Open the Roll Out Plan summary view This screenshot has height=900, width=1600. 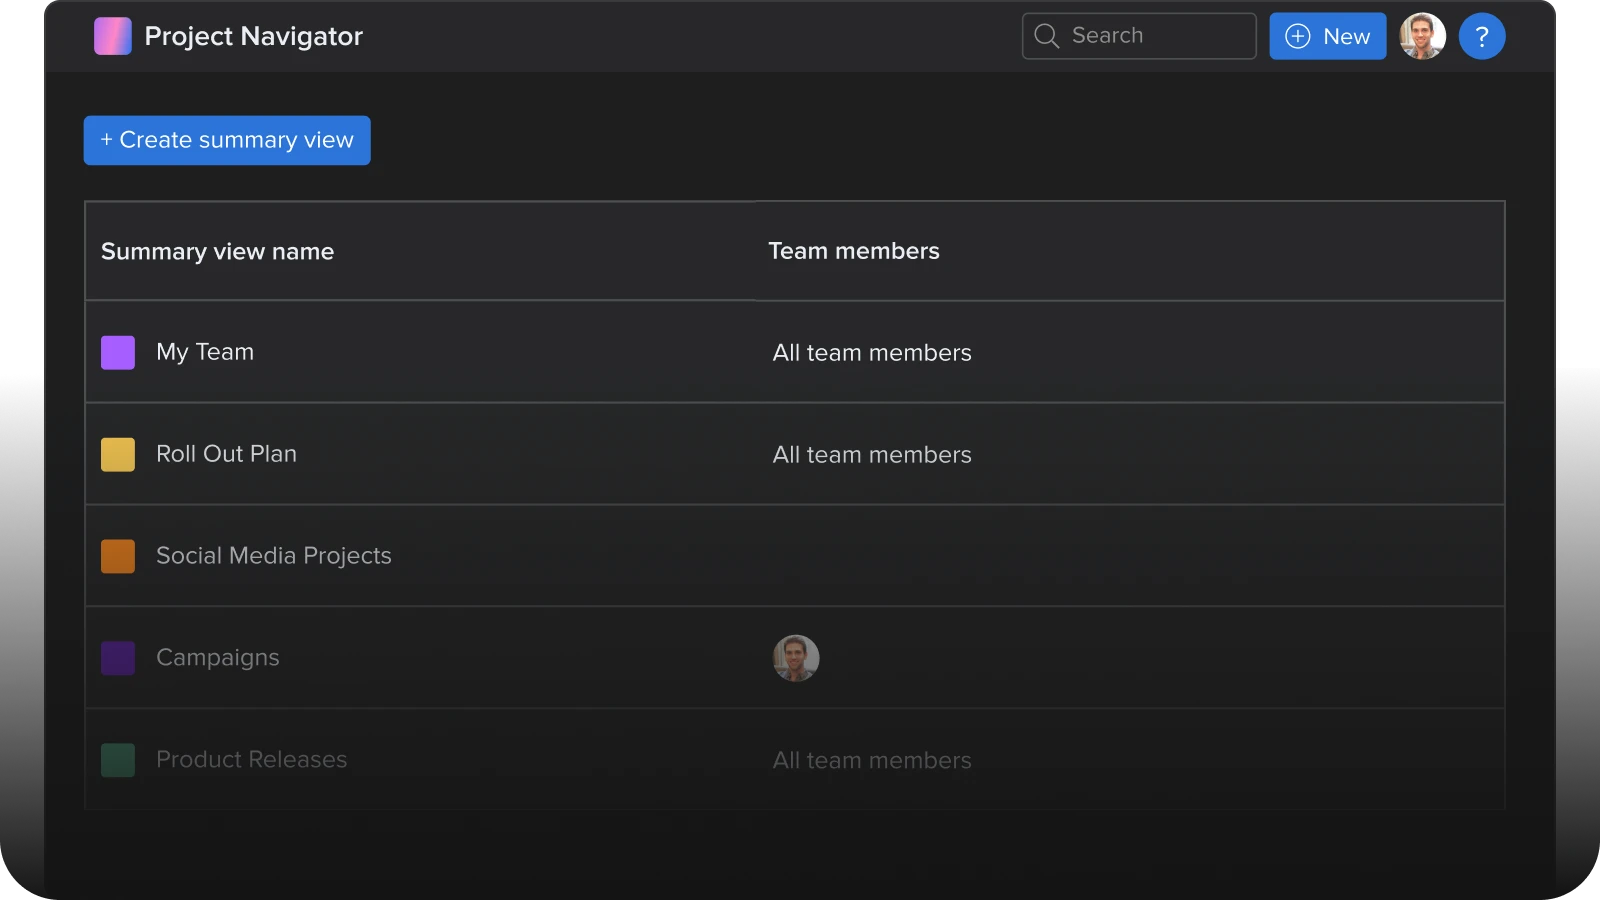coord(226,454)
